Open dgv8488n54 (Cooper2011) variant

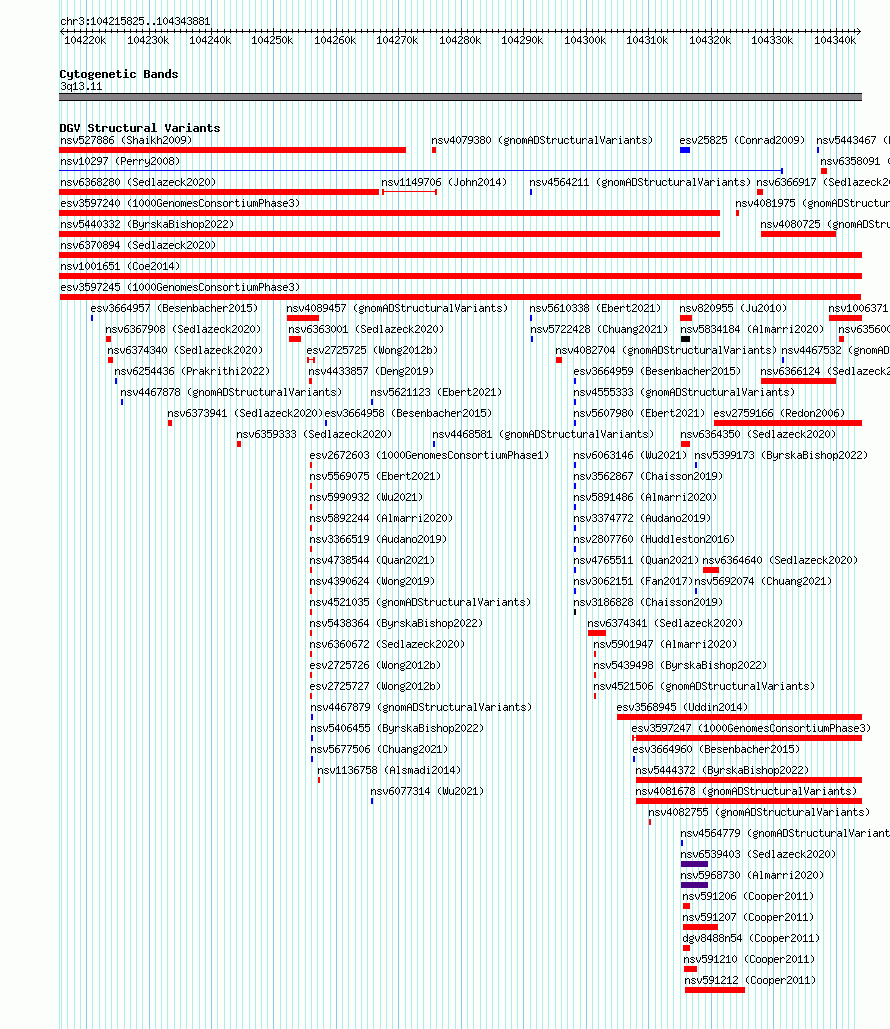[x=751, y=938]
